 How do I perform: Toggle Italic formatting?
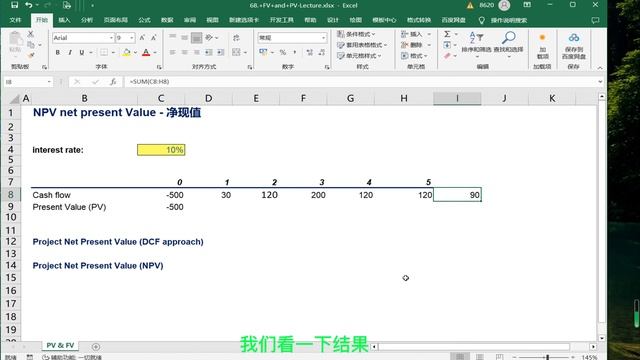tap(70, 52)
